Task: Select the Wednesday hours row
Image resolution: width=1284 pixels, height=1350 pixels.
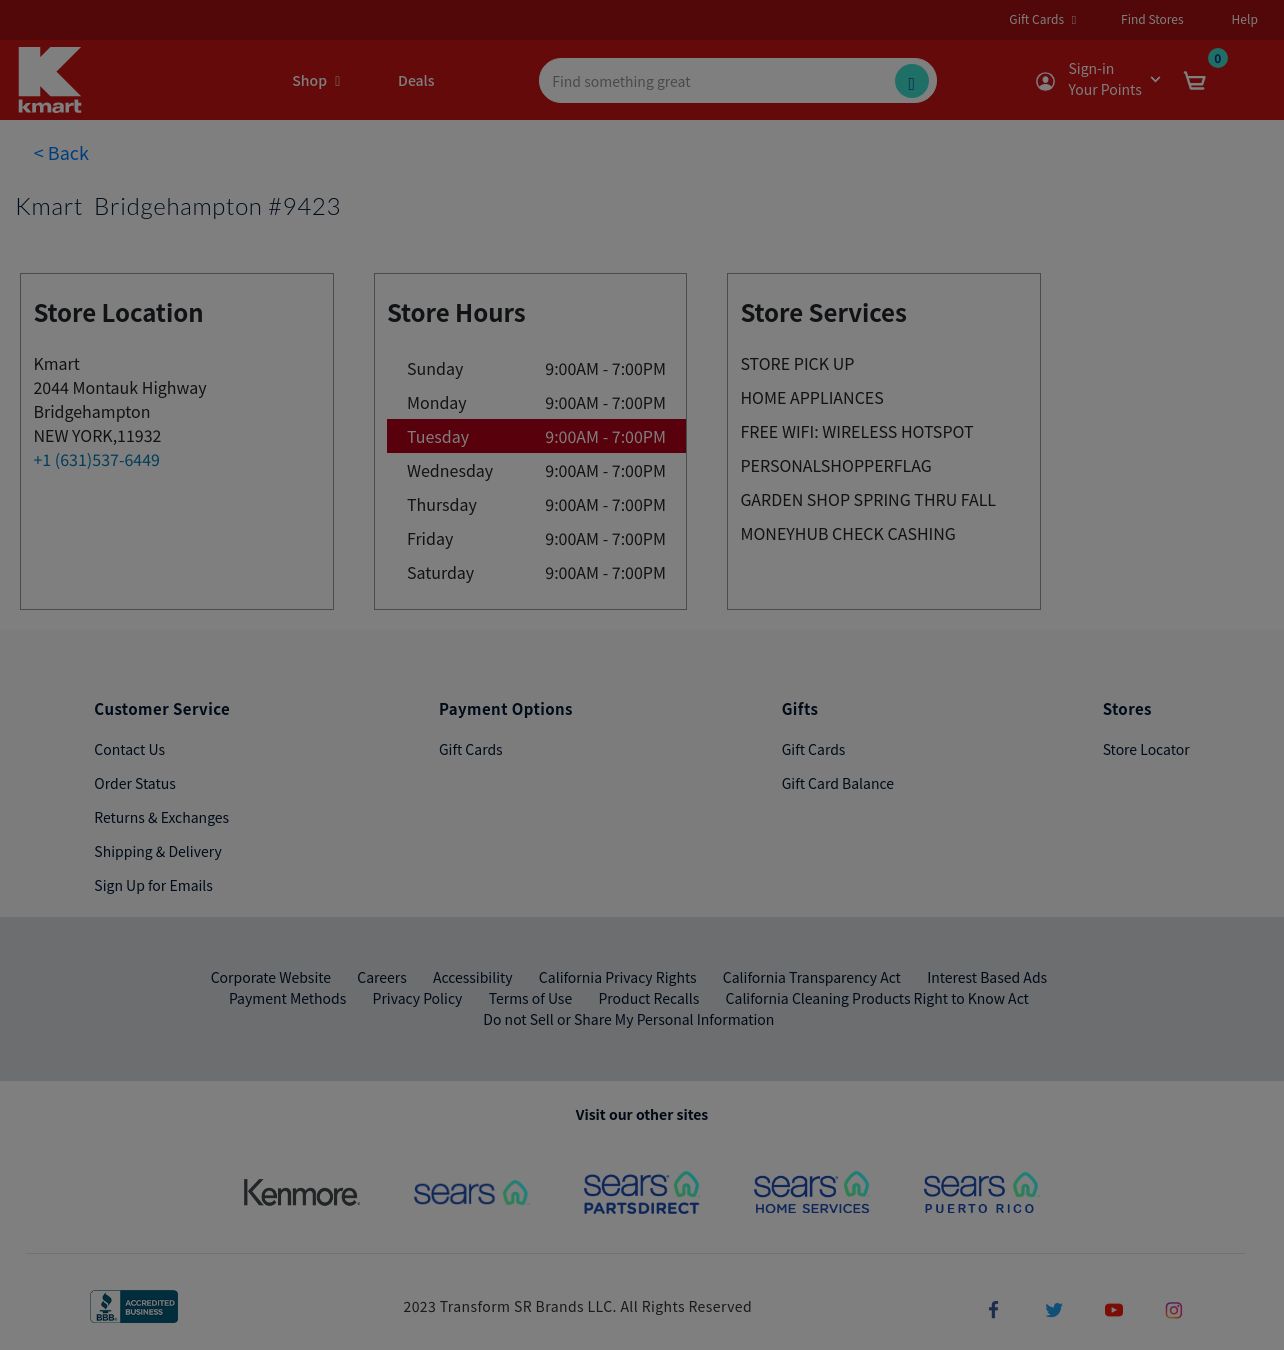Action: point(536,470)
